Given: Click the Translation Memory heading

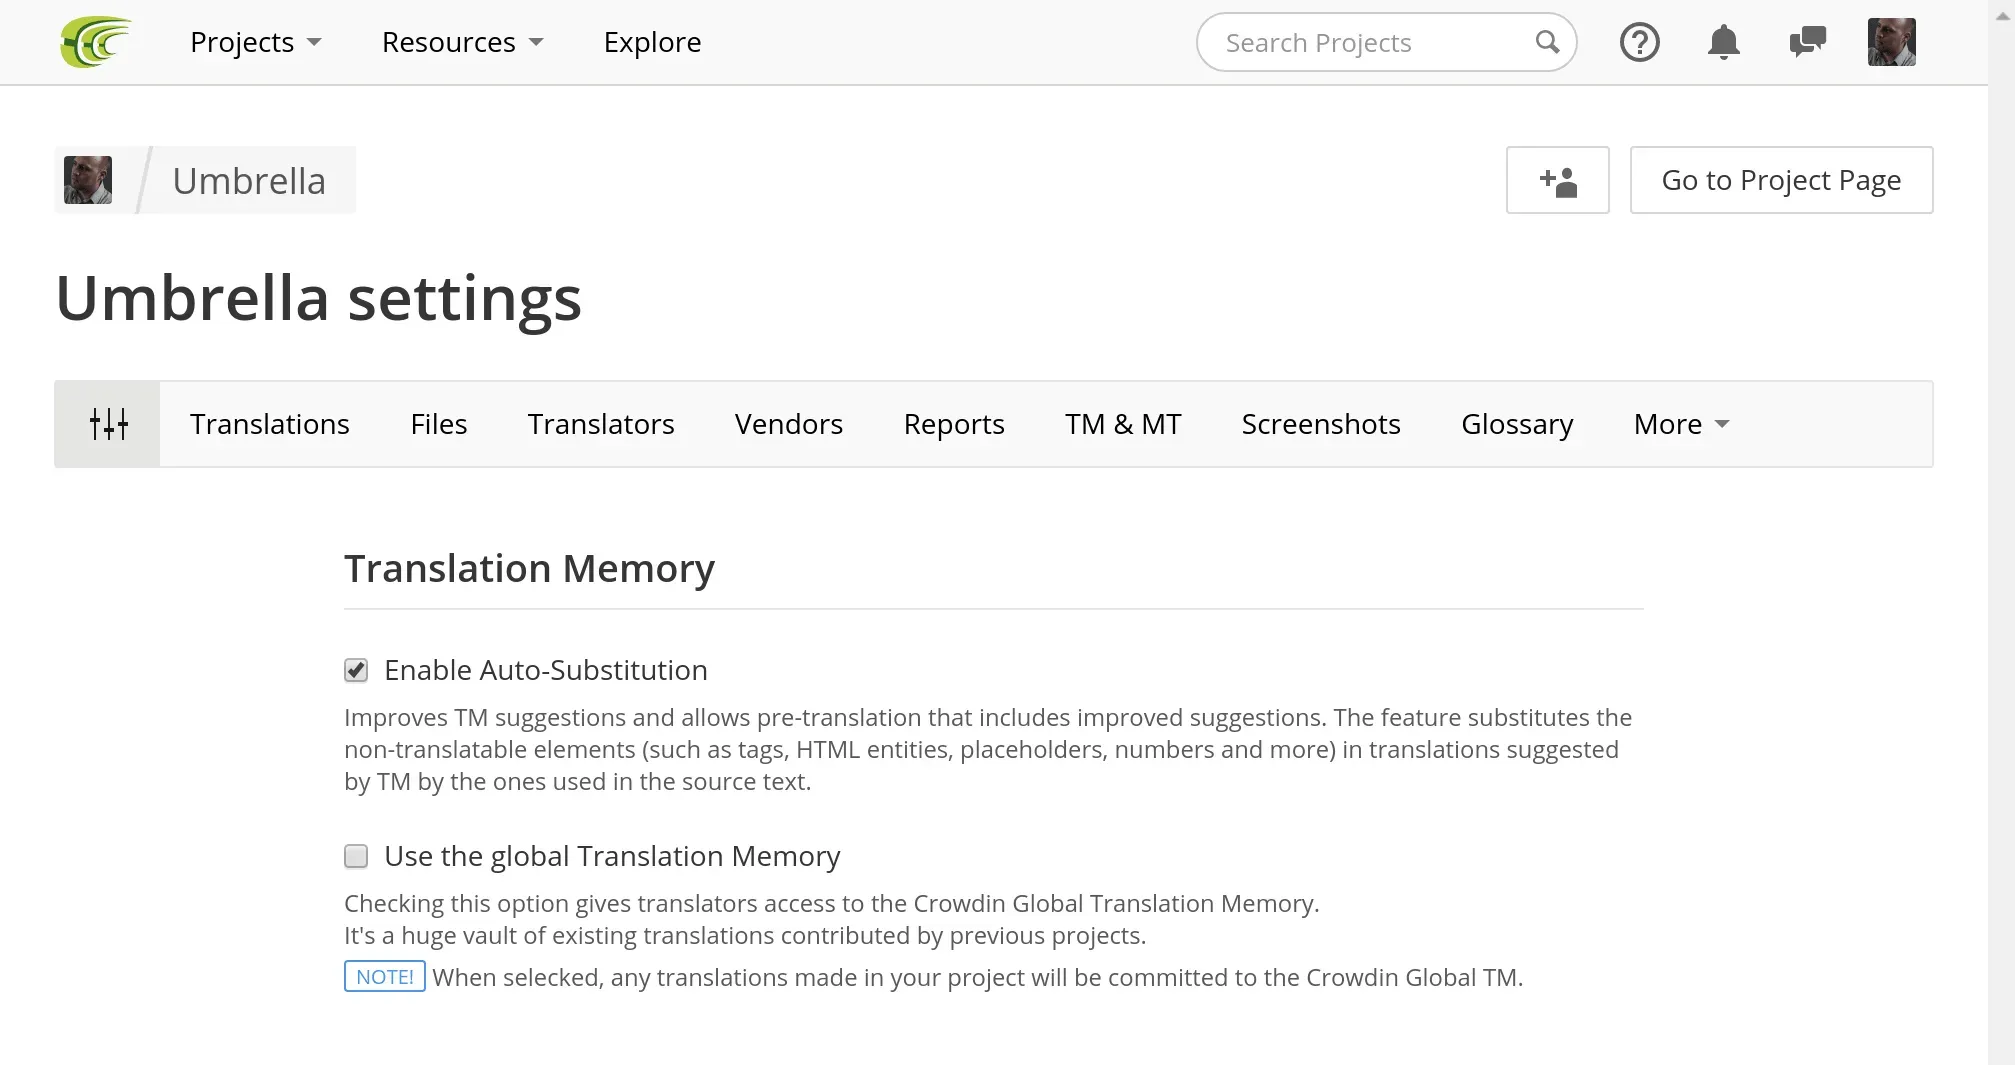Looking at the screenshot, I should click(529, 568).
